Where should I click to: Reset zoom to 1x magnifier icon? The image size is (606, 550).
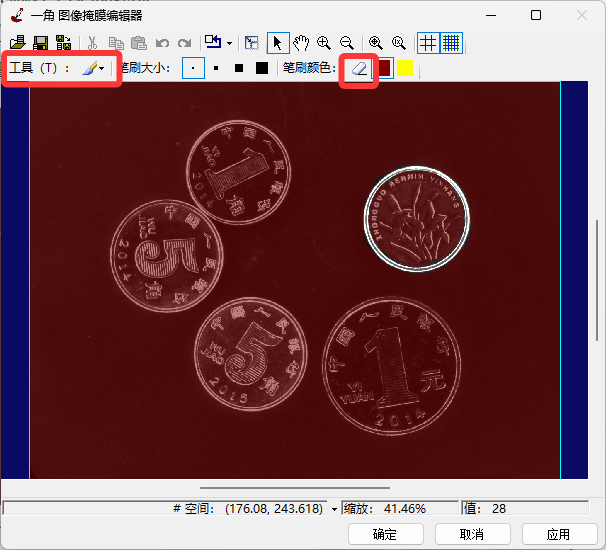398,43
